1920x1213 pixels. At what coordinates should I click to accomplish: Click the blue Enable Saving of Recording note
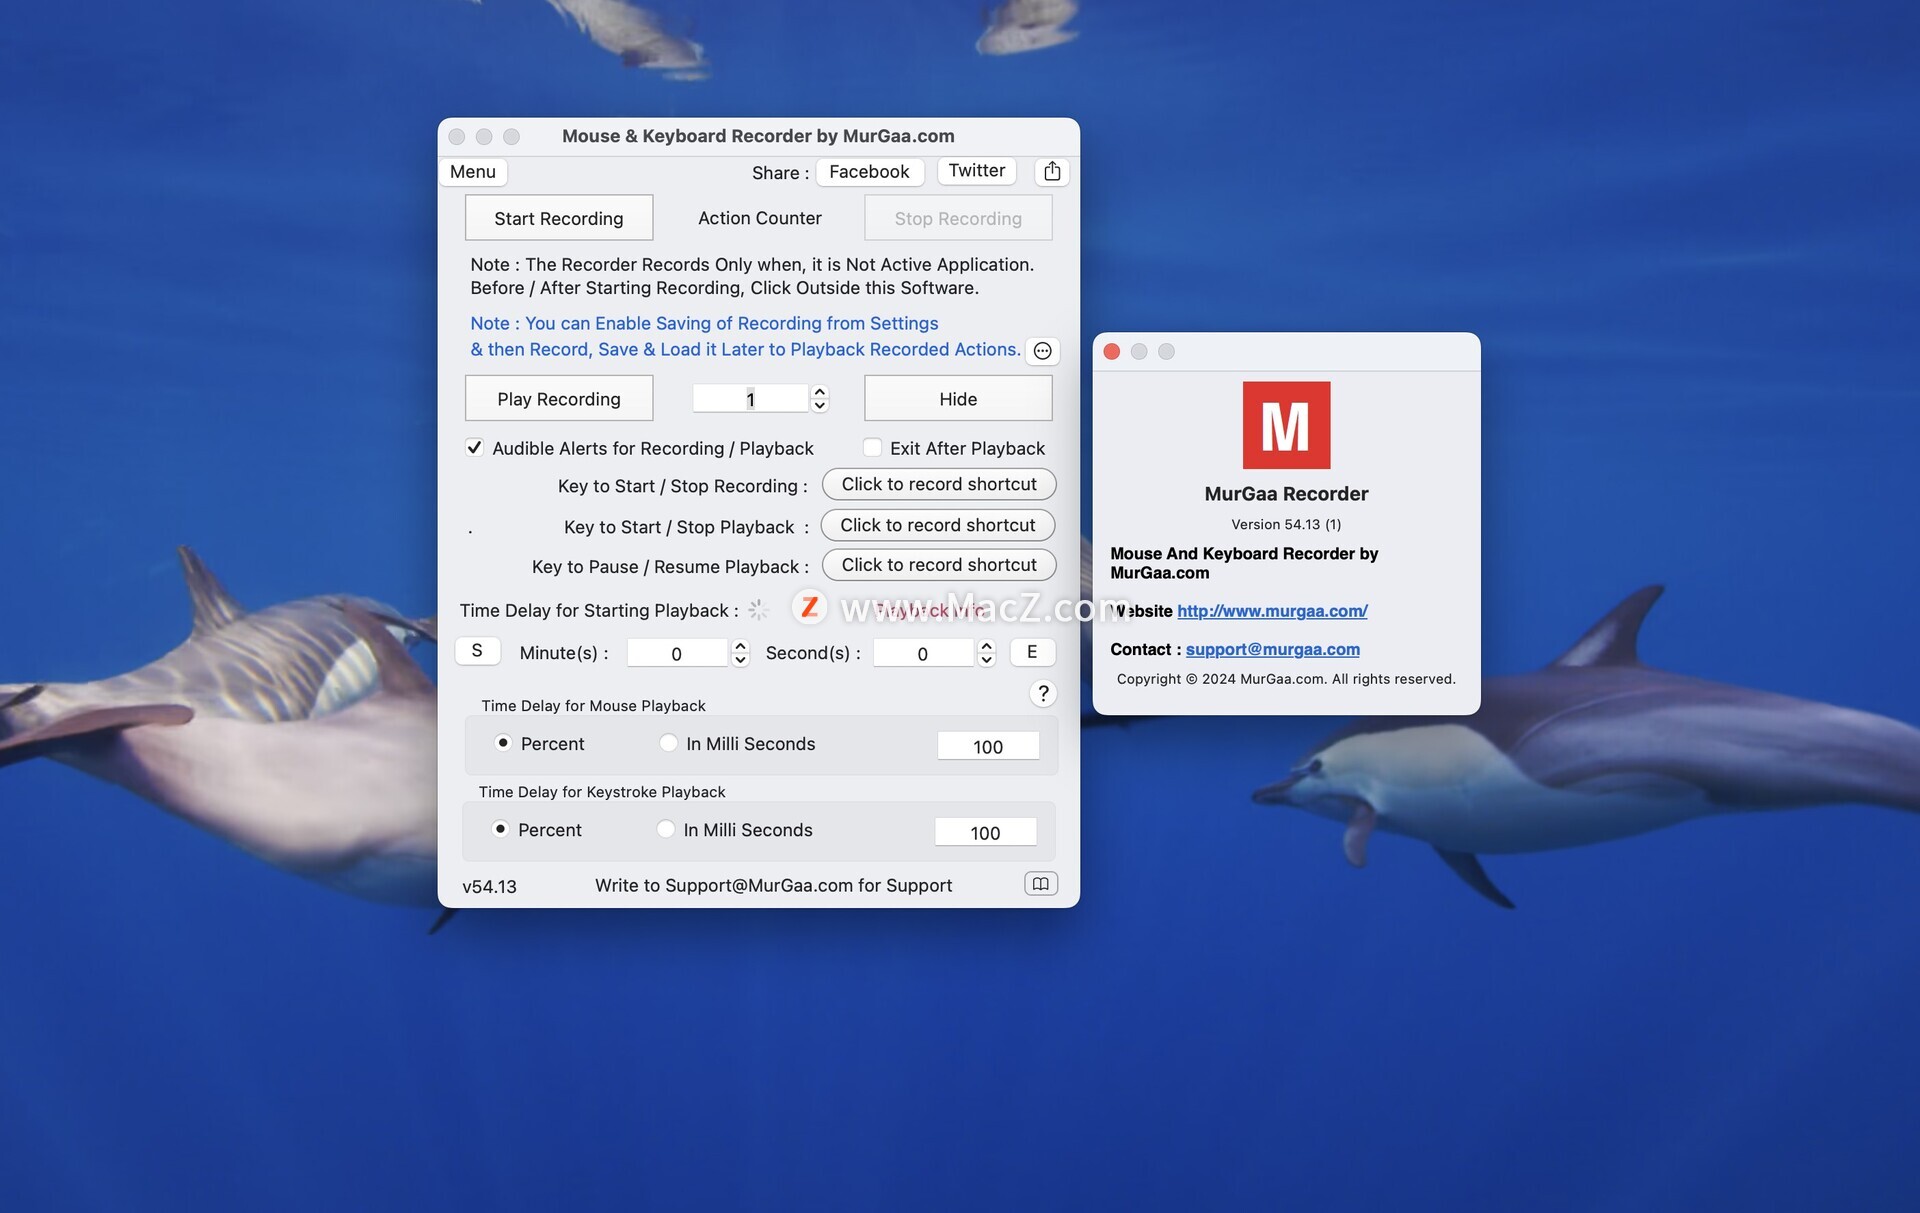tap(745, 336)
